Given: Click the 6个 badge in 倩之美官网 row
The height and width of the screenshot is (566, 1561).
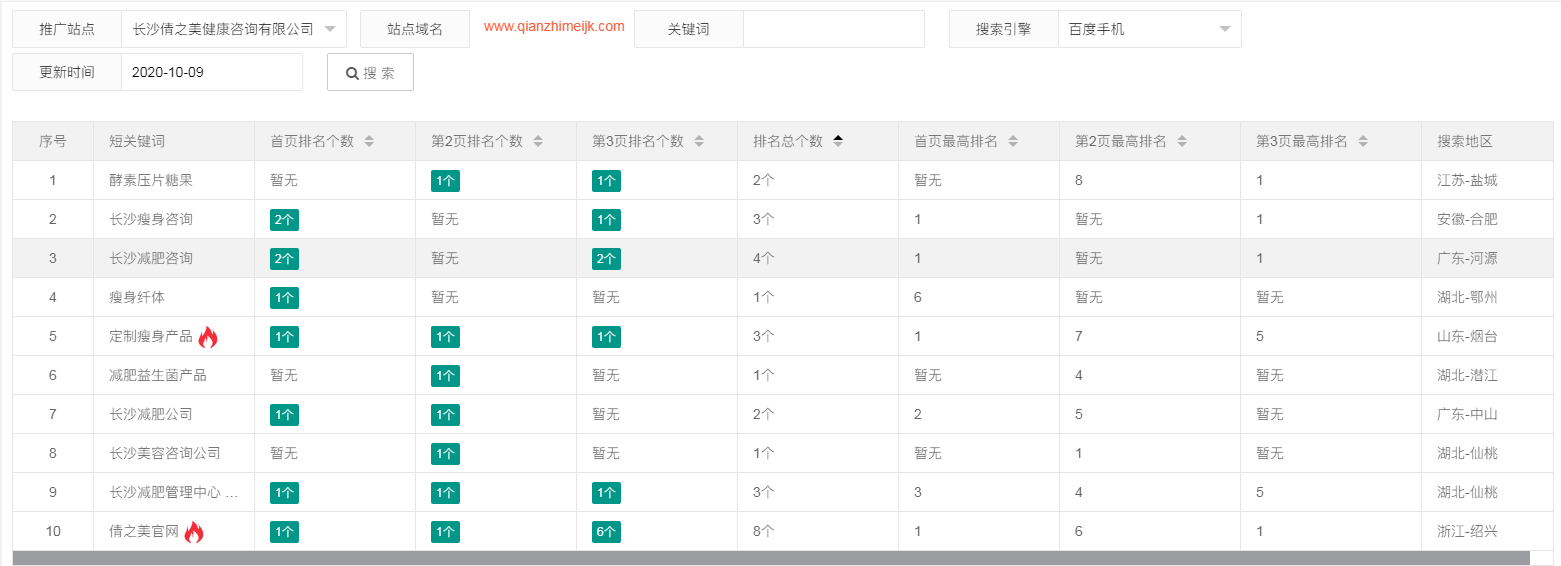Looking at the screenshot, I should [x=606, y=532].
